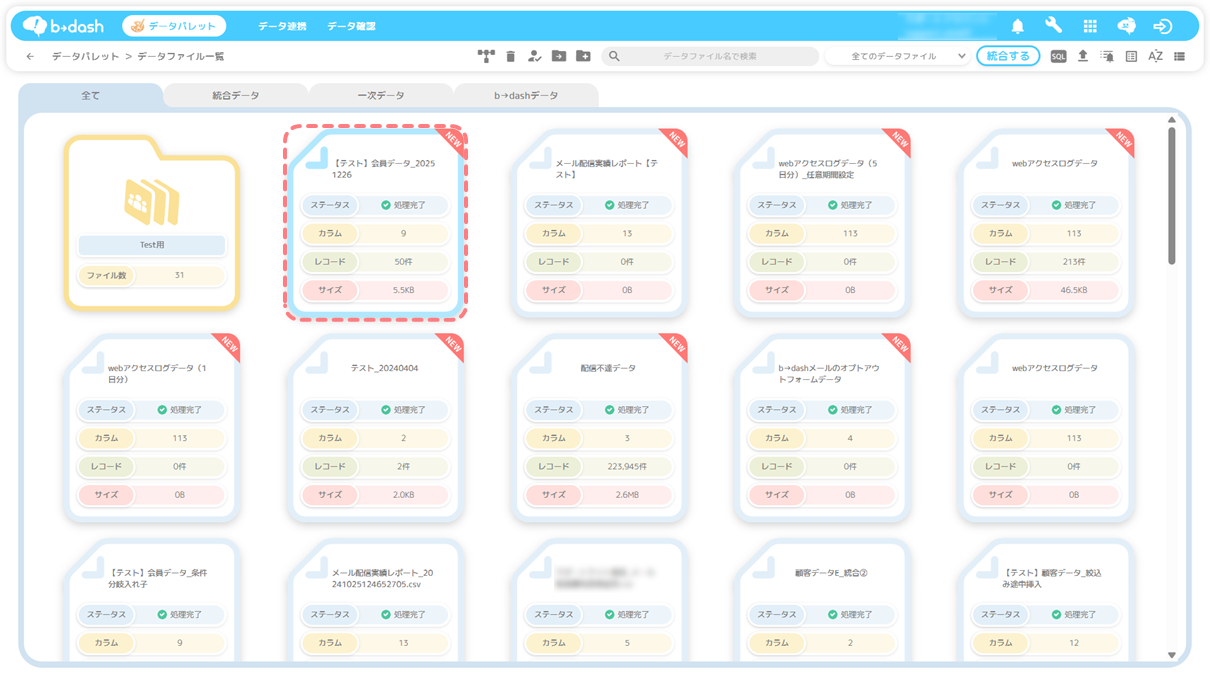The height and width of the screenshot is (680, 1210).
Task: Open the データ連携 menu item
Action: [282, 26]
